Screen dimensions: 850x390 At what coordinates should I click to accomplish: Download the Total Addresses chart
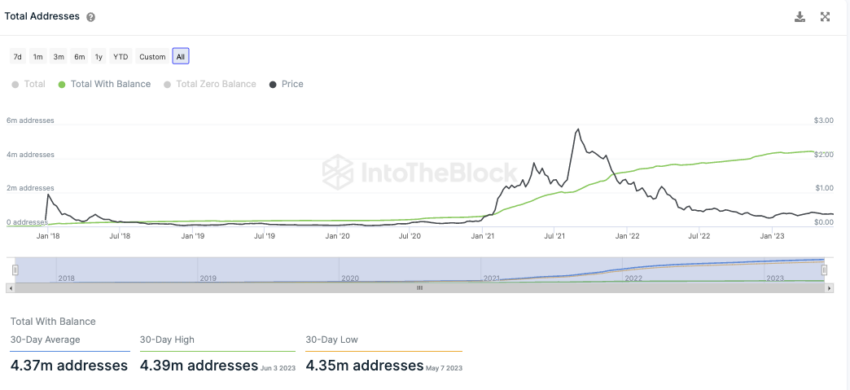click(800, 17)
